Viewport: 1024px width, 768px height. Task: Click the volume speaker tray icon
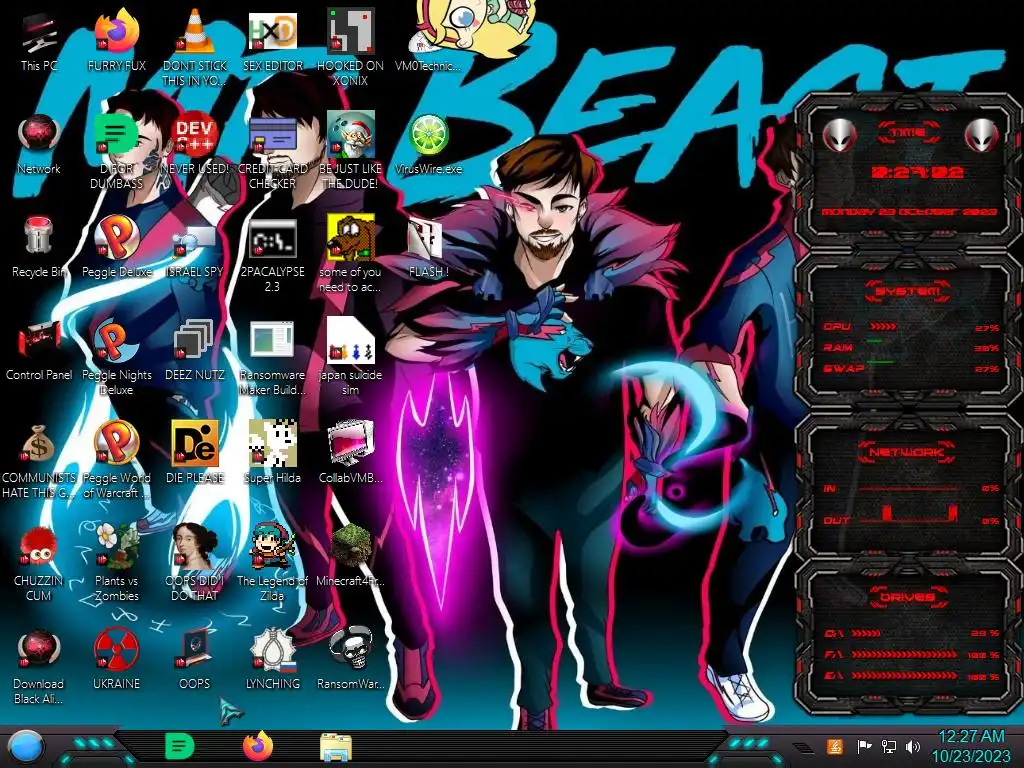(913, 746)
